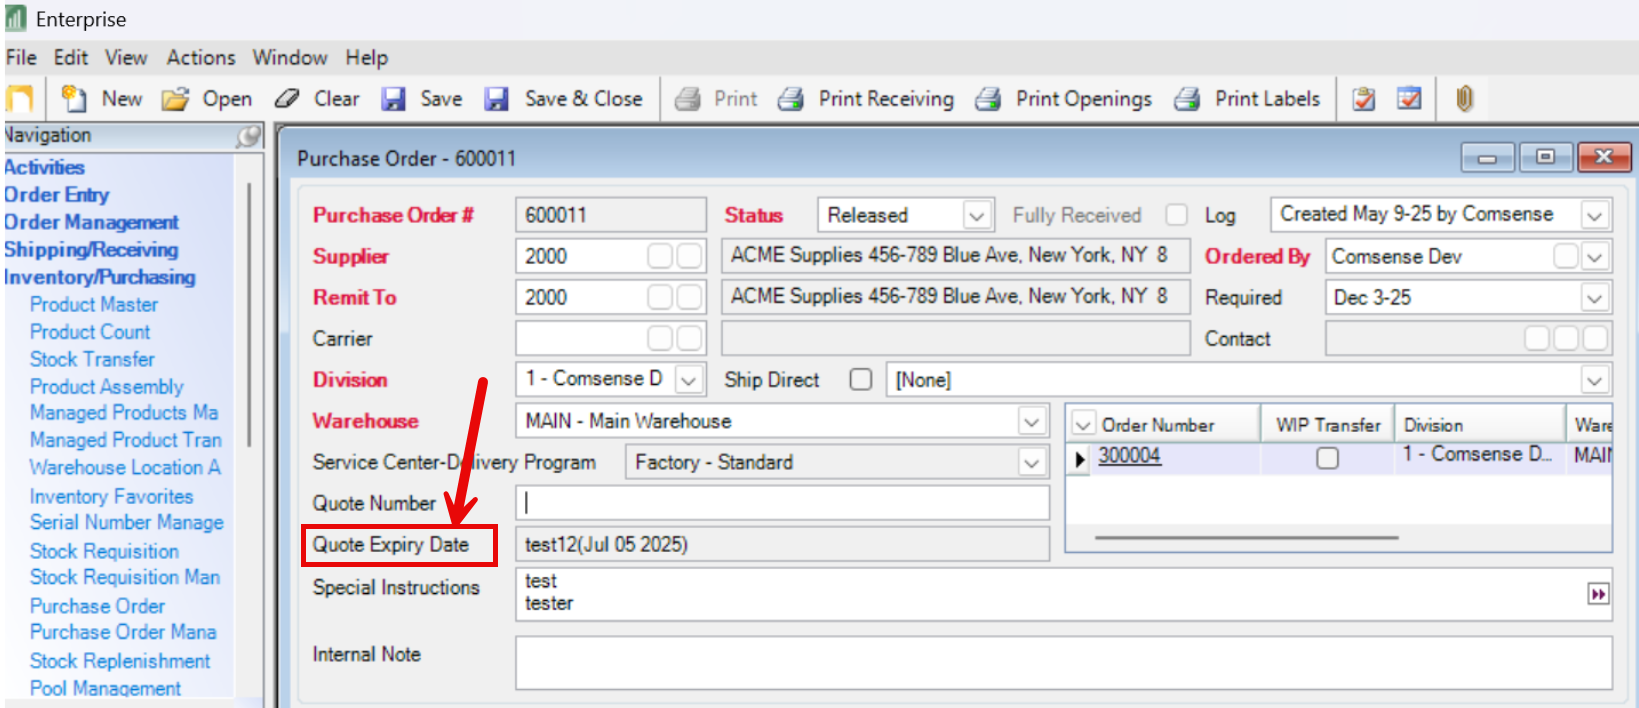Save the purchase order with Save icon
The height and width of the screenshot is (708, 1639).
pos(395,98)
